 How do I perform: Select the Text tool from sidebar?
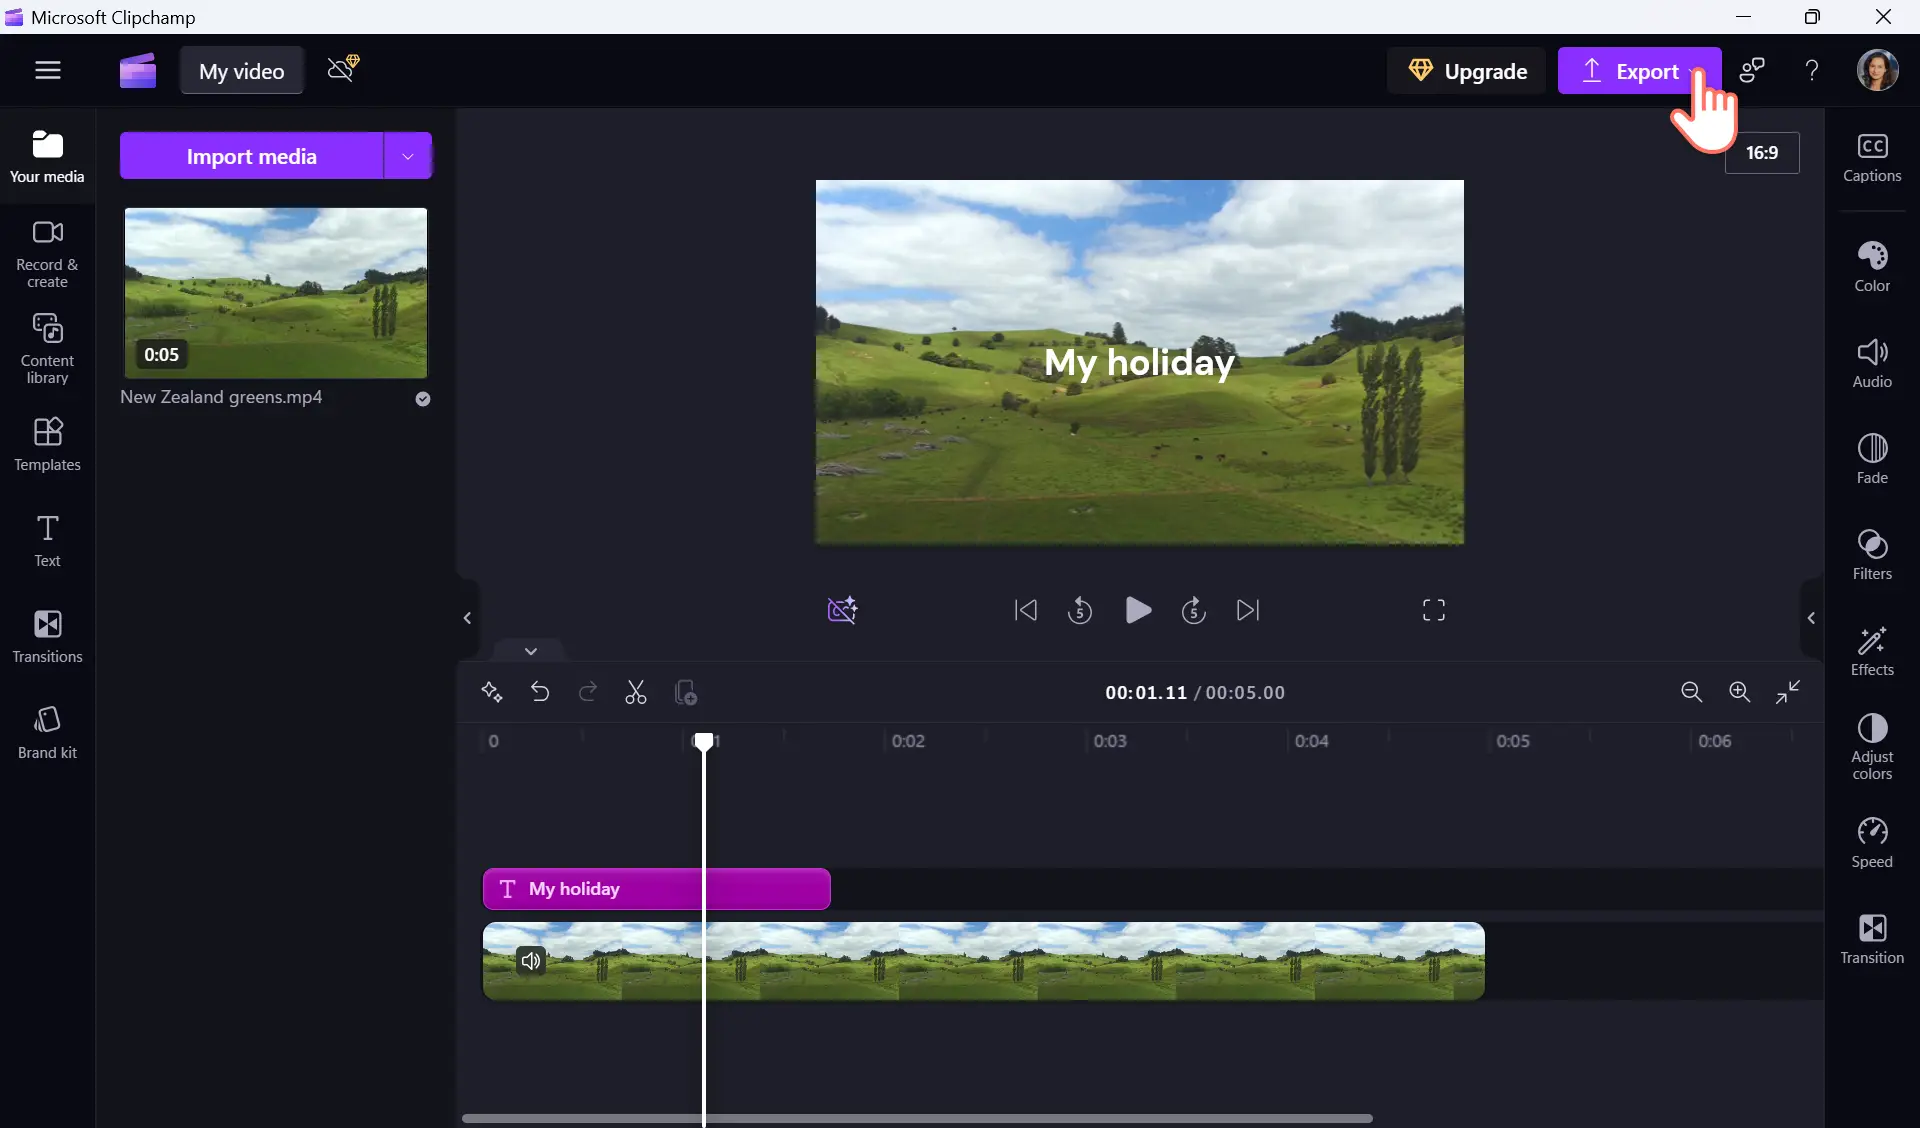coord(47,538)
